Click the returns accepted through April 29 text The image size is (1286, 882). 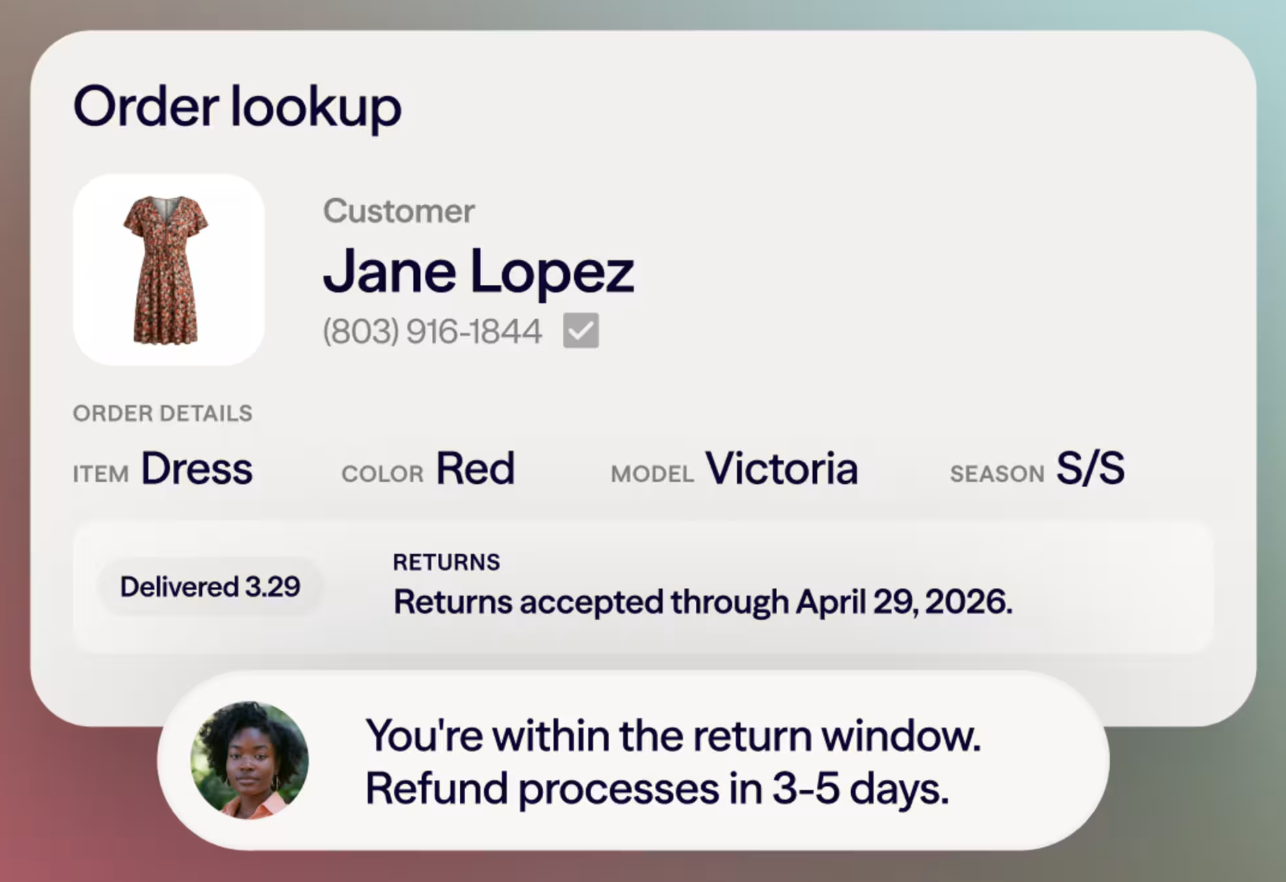point(703,602)
